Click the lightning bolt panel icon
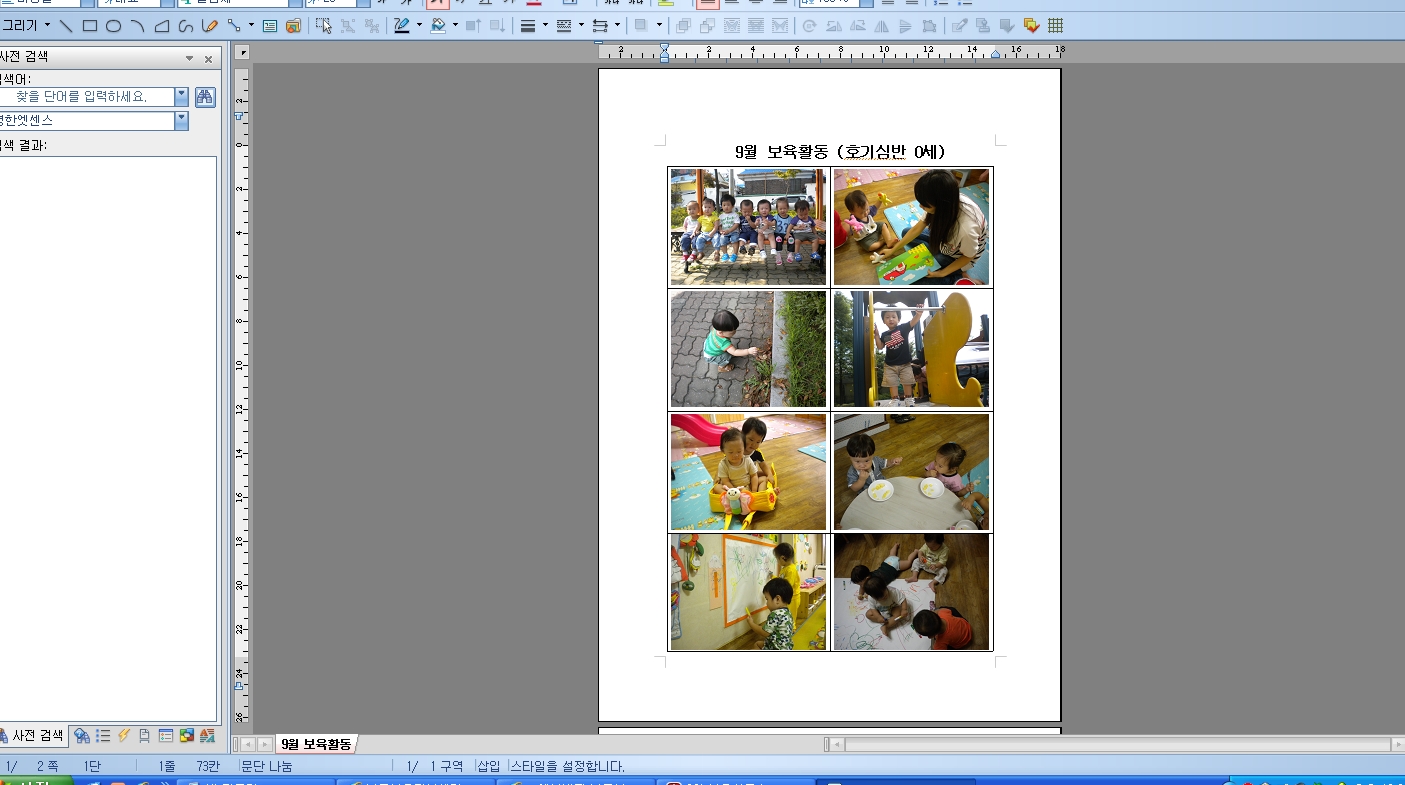 pos(124,736)
